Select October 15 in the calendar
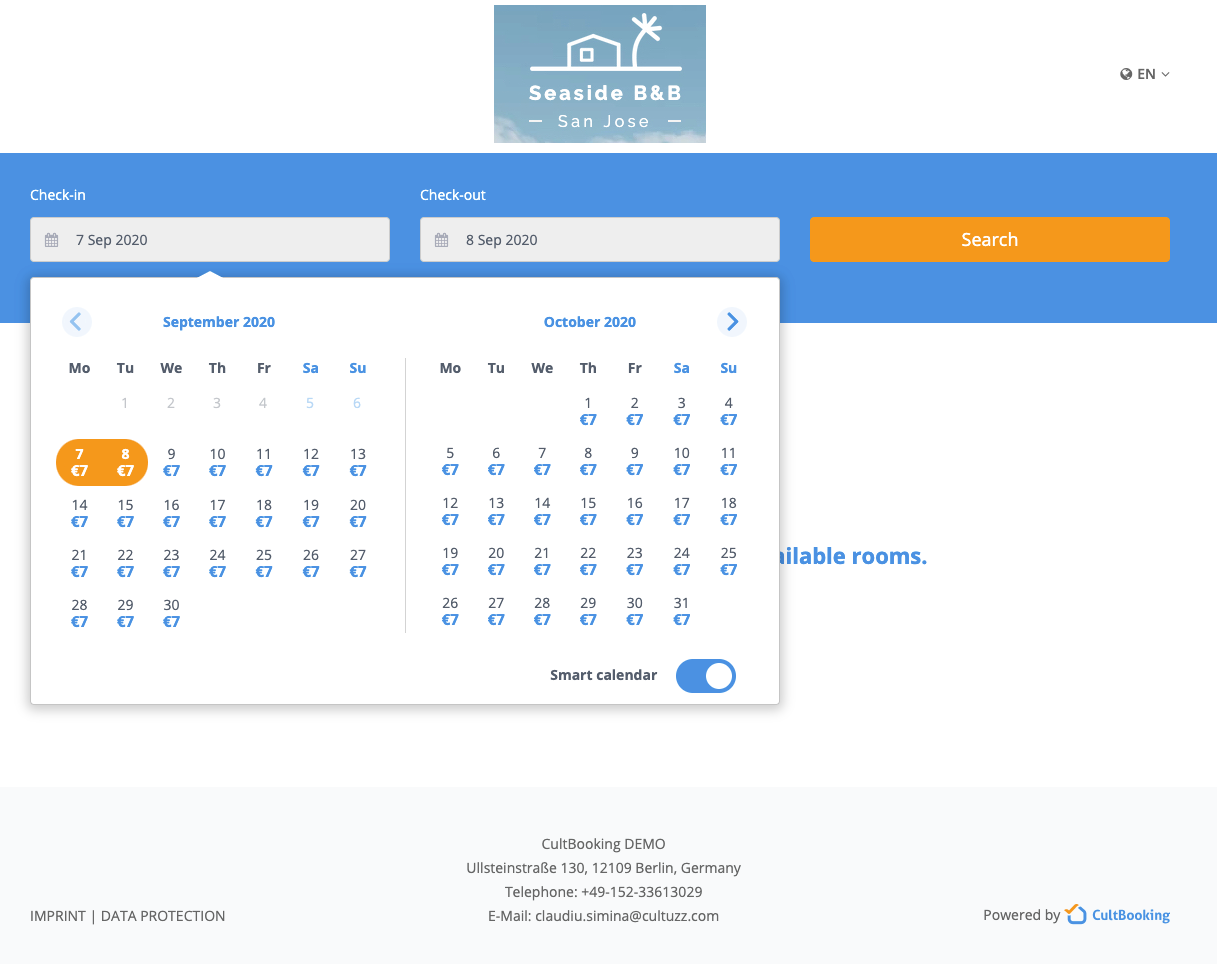Image resolution: width=1217 pixels, height=964 pixels. click(588, 511)
